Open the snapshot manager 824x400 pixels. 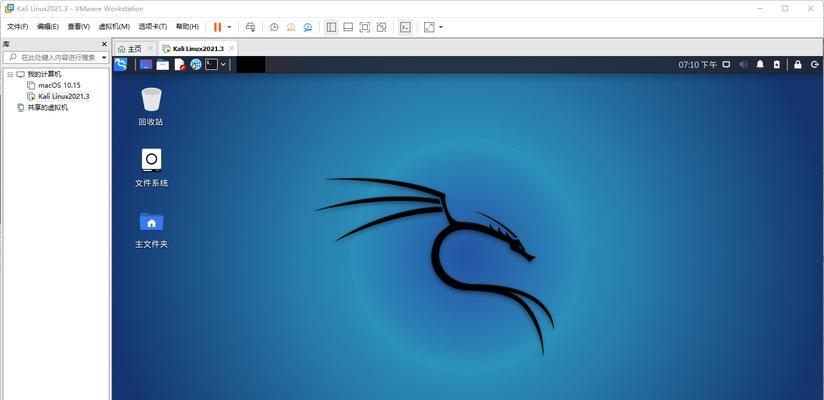(x=308, y=27)
